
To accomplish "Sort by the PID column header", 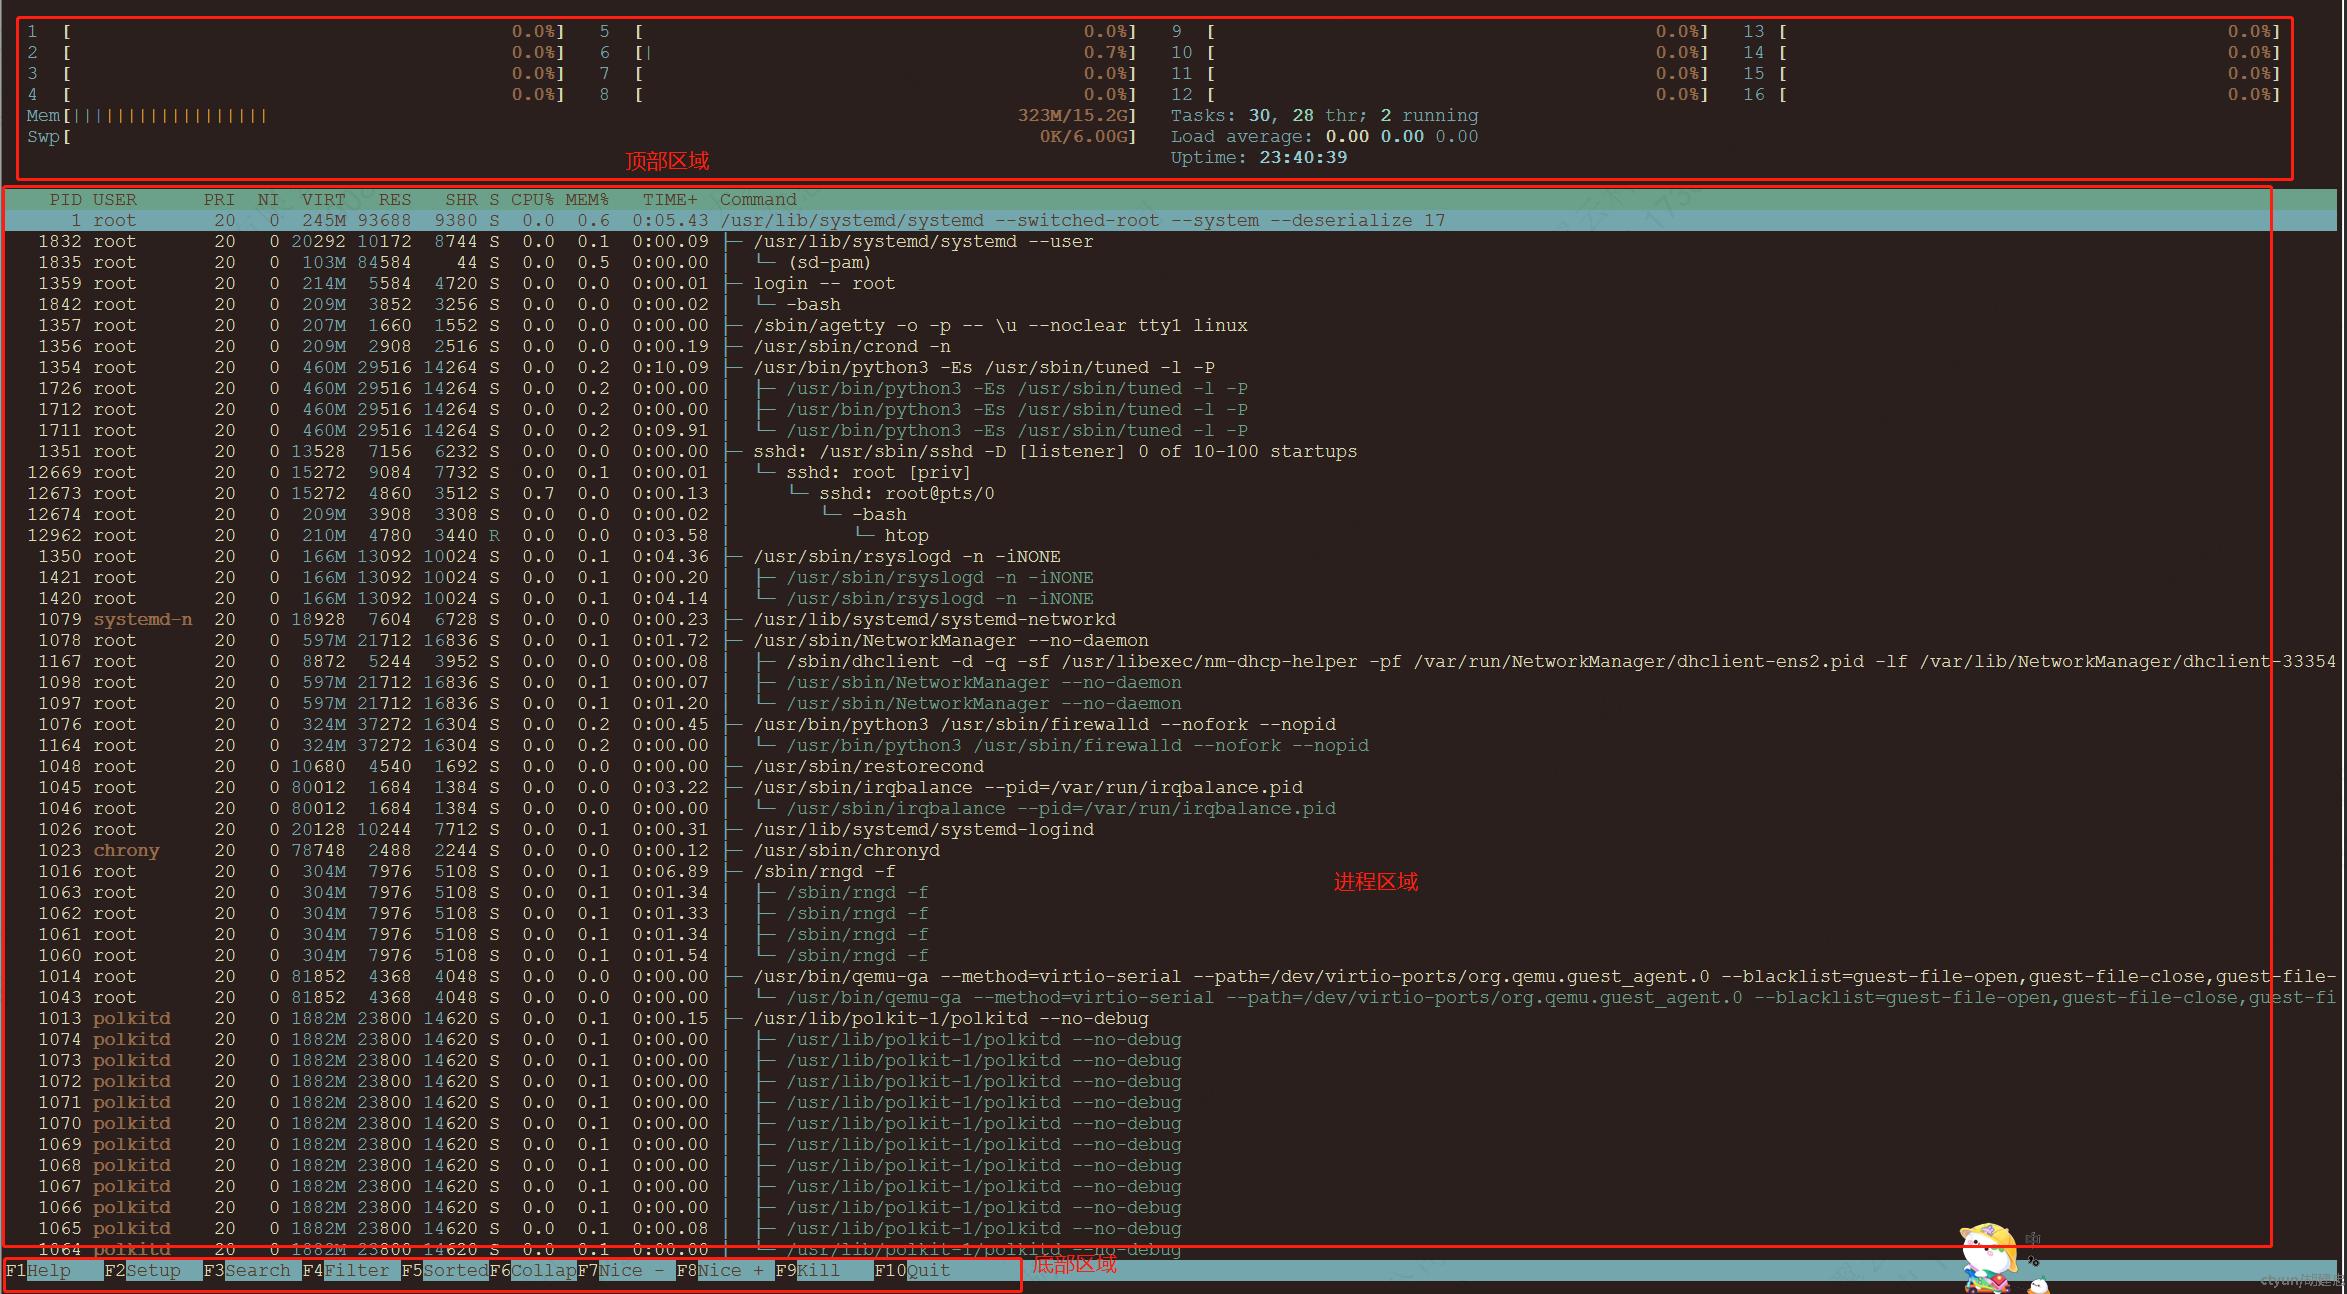I will (x=66, y=199).
